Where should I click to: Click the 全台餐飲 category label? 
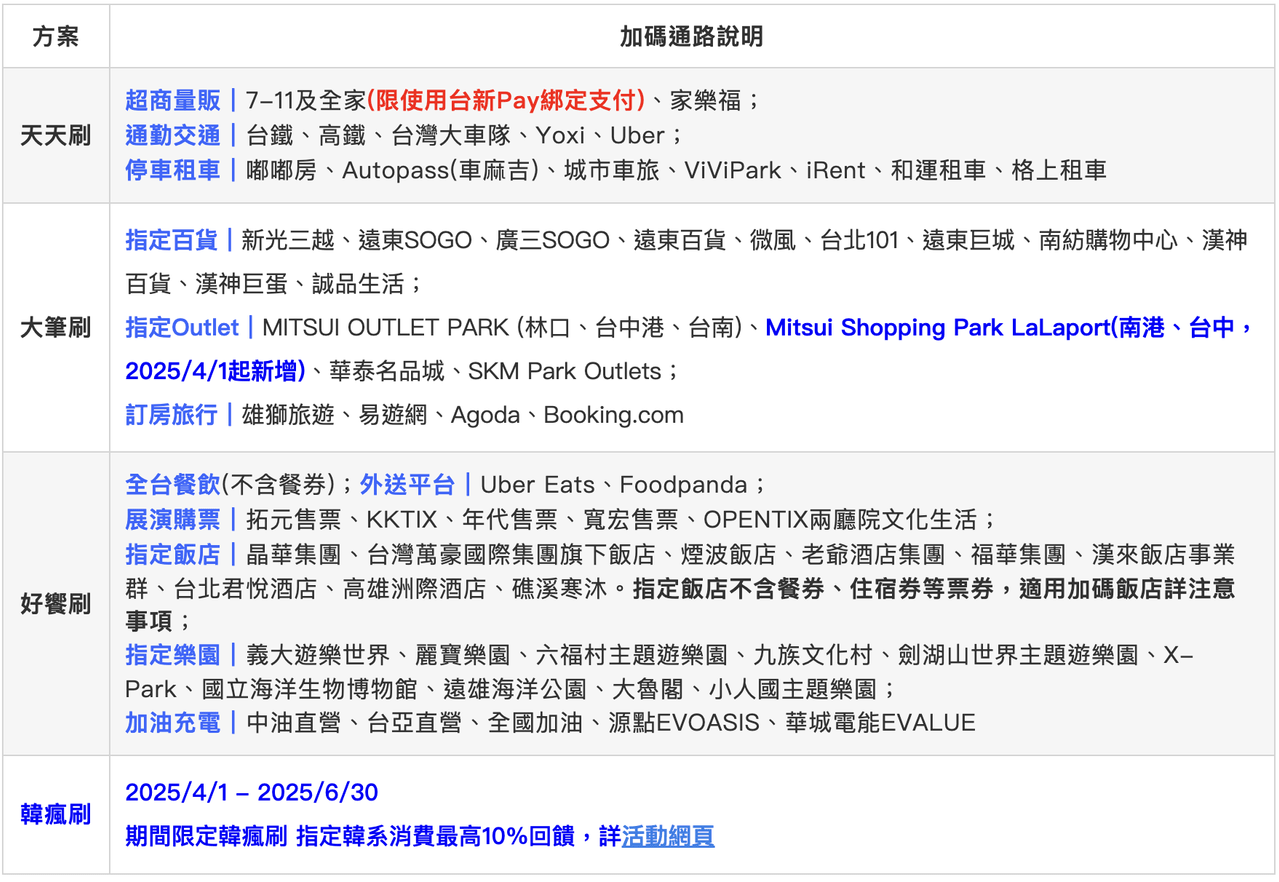(x=173, y=485)
